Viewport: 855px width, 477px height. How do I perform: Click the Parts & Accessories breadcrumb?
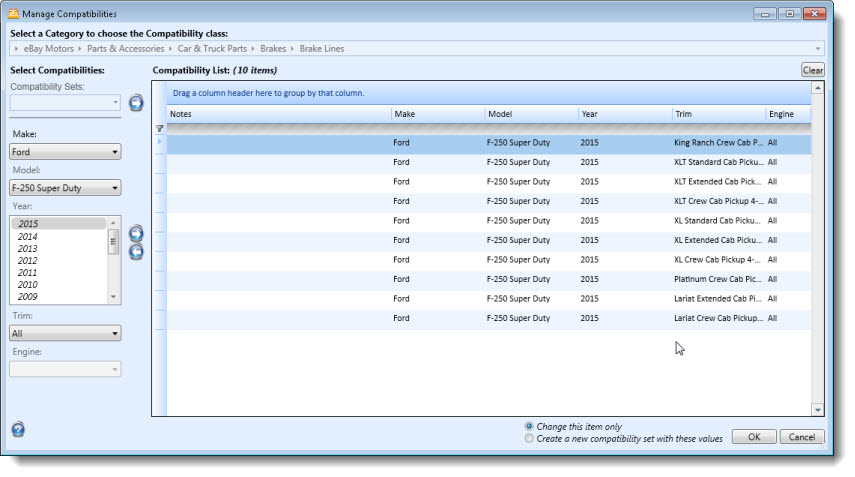point(125,49)
